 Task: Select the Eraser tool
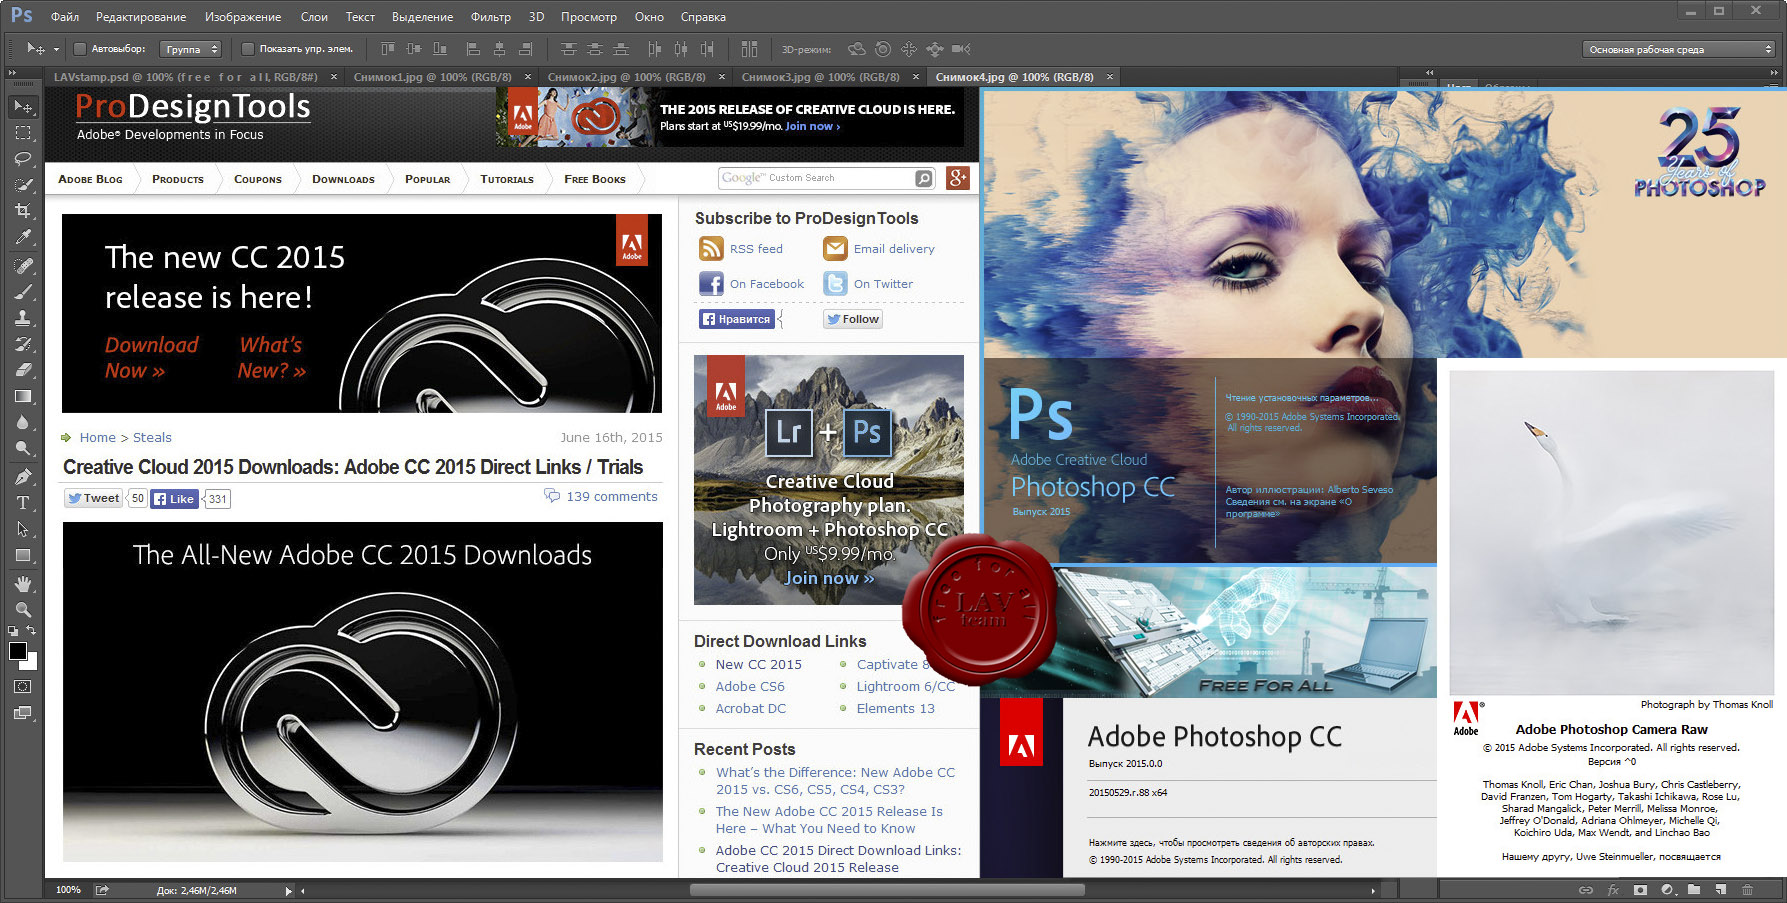point(23,370)
